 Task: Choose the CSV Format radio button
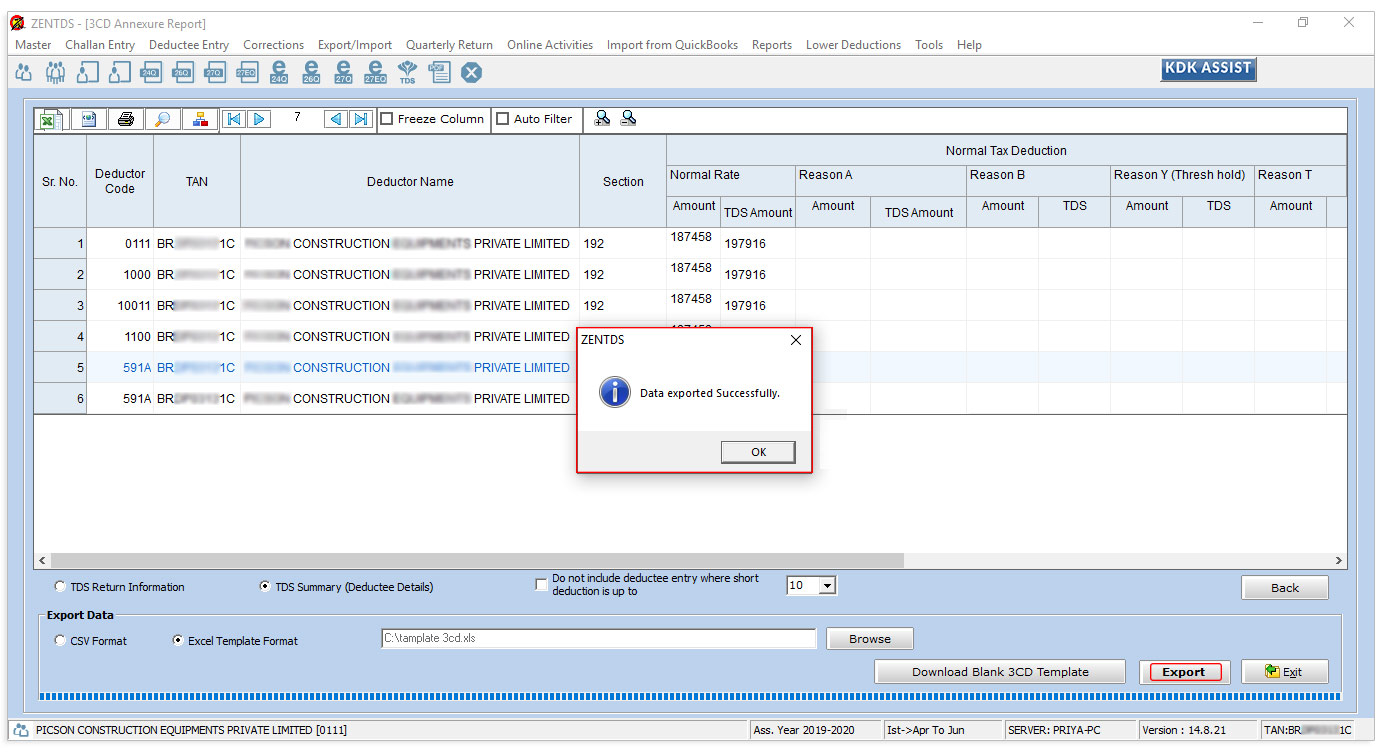[61, 641]
